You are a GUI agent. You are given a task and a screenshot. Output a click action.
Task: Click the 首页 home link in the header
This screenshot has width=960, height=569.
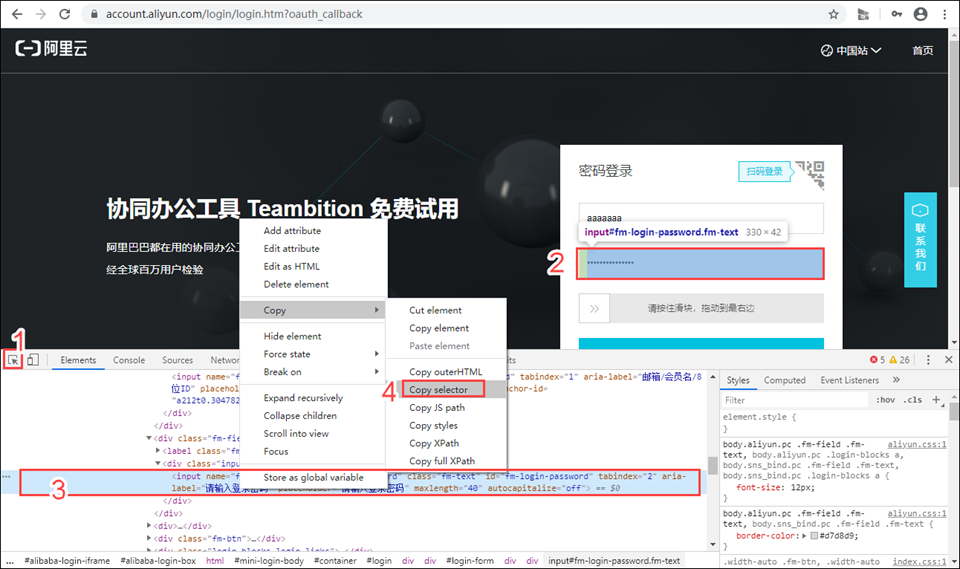922,50
